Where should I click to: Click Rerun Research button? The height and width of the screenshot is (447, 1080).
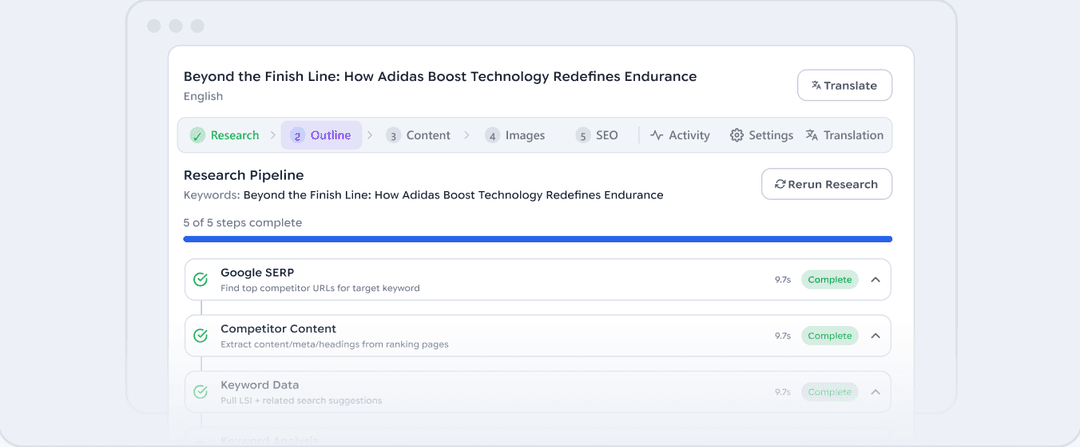[827, 184]
